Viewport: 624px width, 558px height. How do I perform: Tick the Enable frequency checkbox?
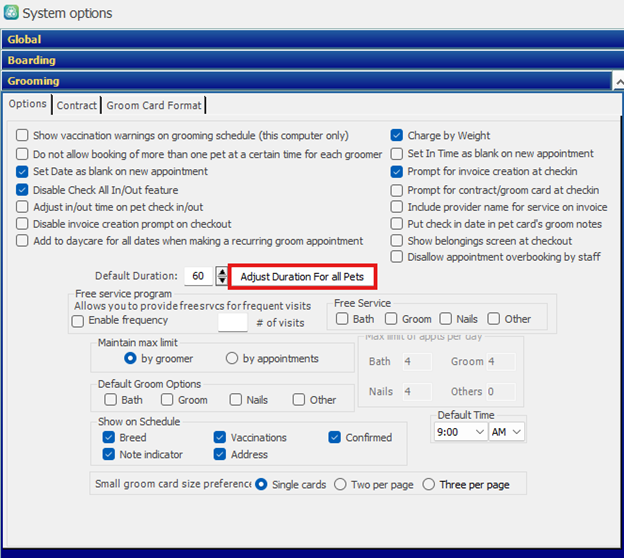pyautogui.click(x=78, y=321)
